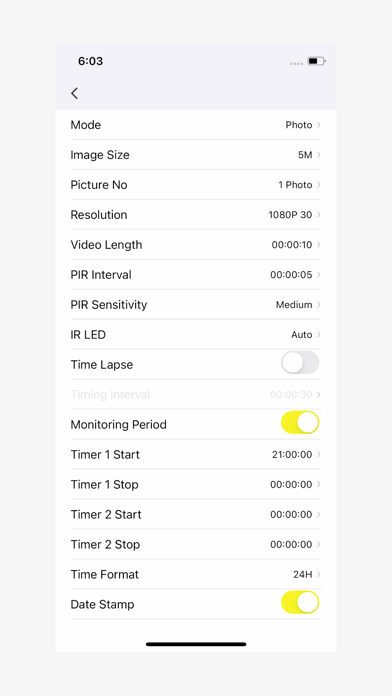Tap the battery status icon
The image size is (392, 696).
coord(317,61)
